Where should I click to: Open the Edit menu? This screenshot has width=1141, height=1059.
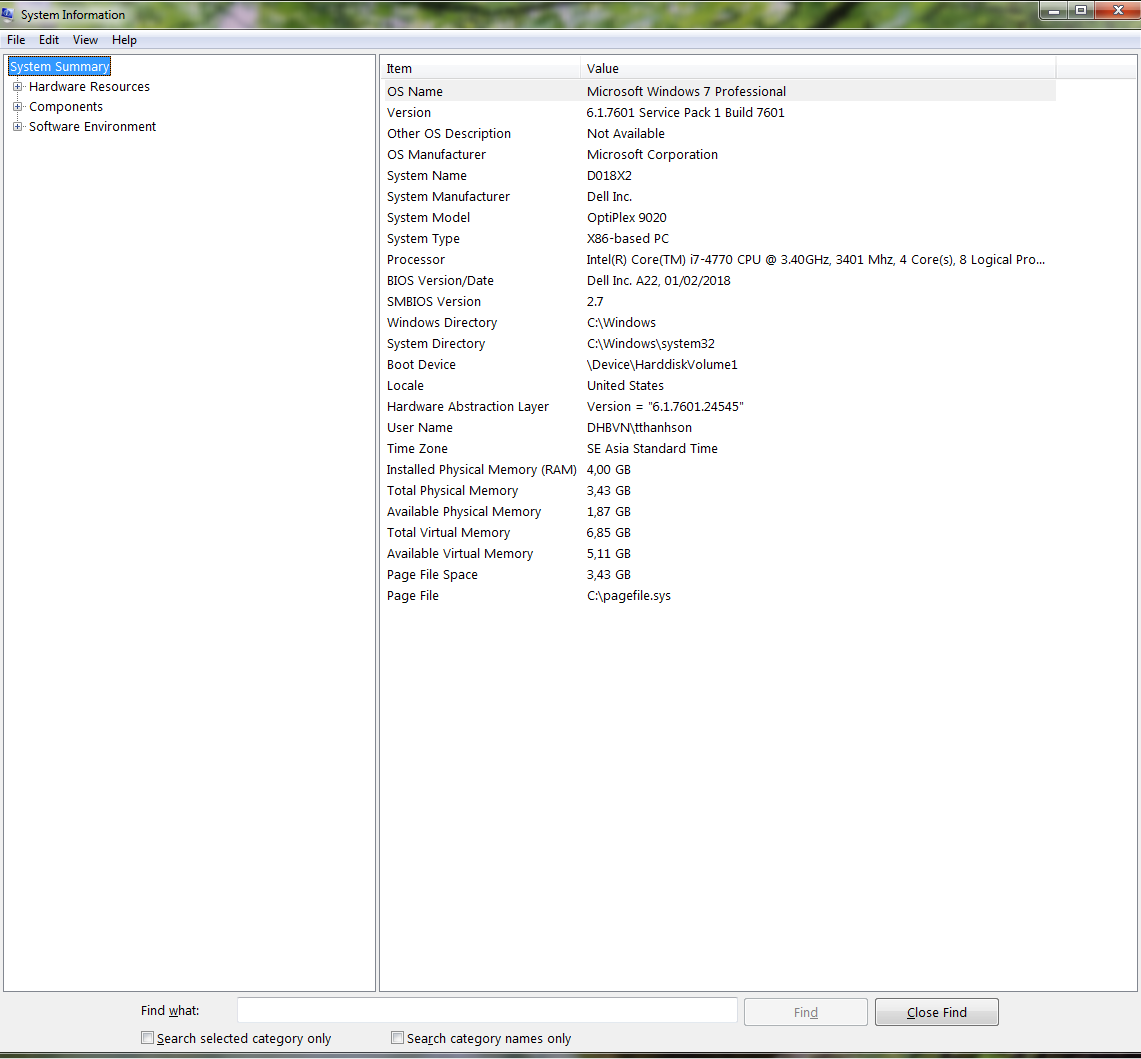[49, 40]
